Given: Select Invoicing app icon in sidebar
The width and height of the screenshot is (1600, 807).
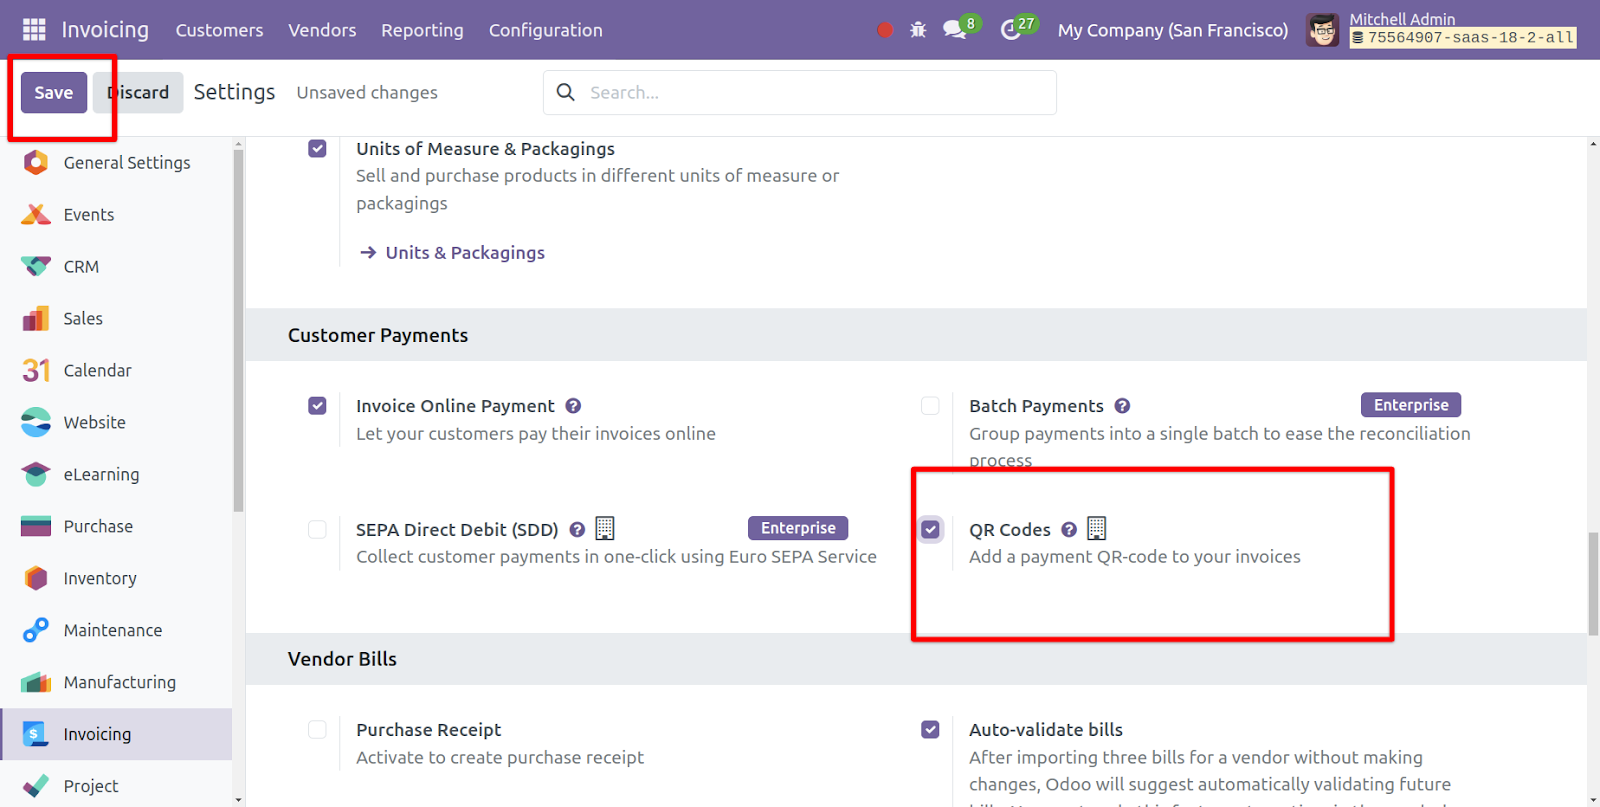Looking at the screenshot, I should pos(36,734).
